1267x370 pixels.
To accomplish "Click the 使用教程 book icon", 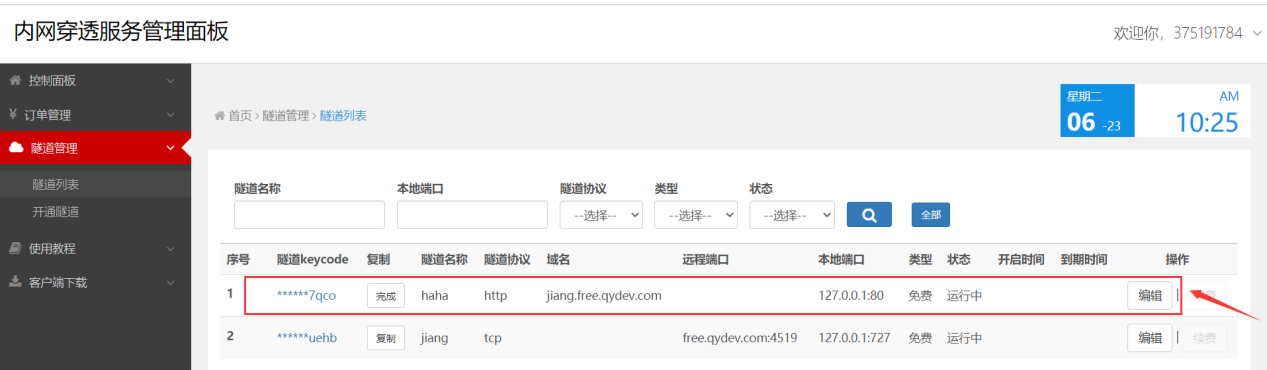I will click(x=15, y=248).
